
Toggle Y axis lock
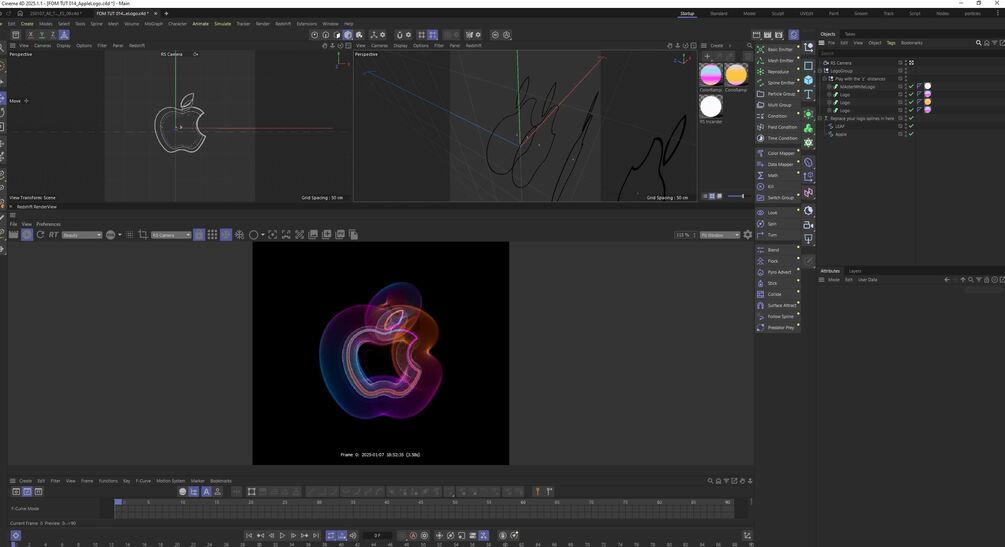pyautogui.click(x=42, y=35)
